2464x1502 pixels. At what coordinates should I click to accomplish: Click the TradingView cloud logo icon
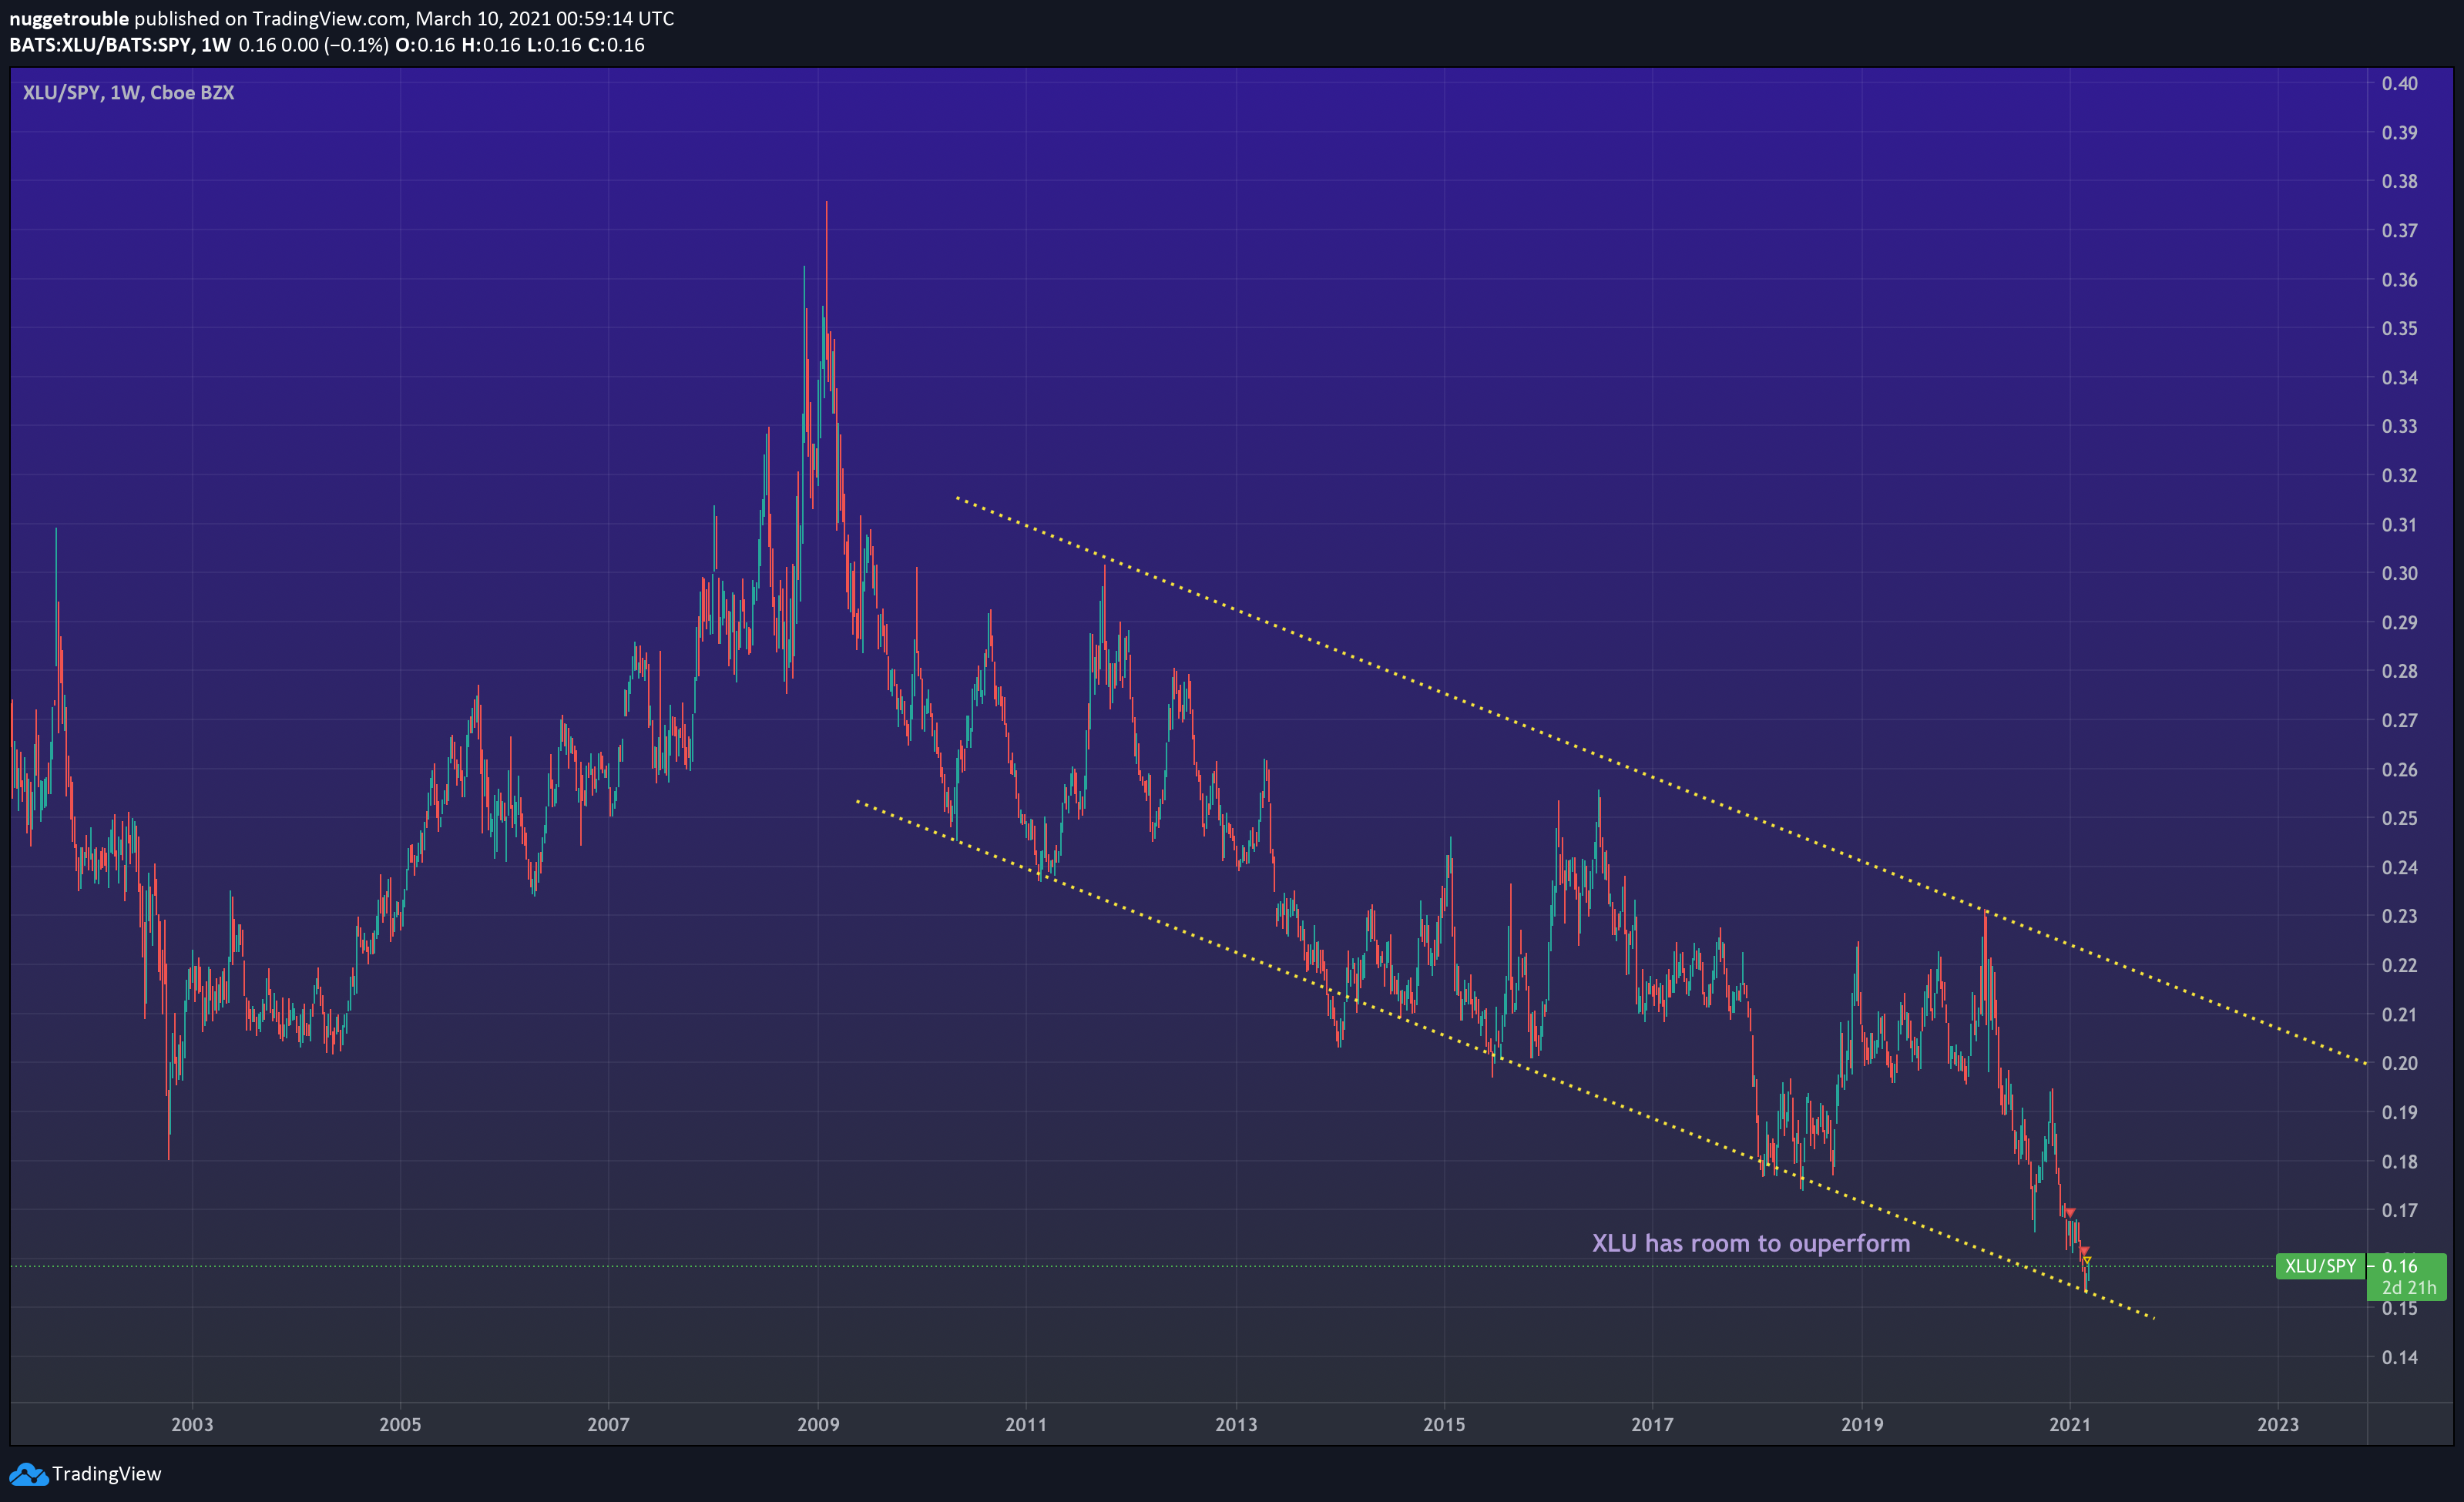pos(28,1474)
